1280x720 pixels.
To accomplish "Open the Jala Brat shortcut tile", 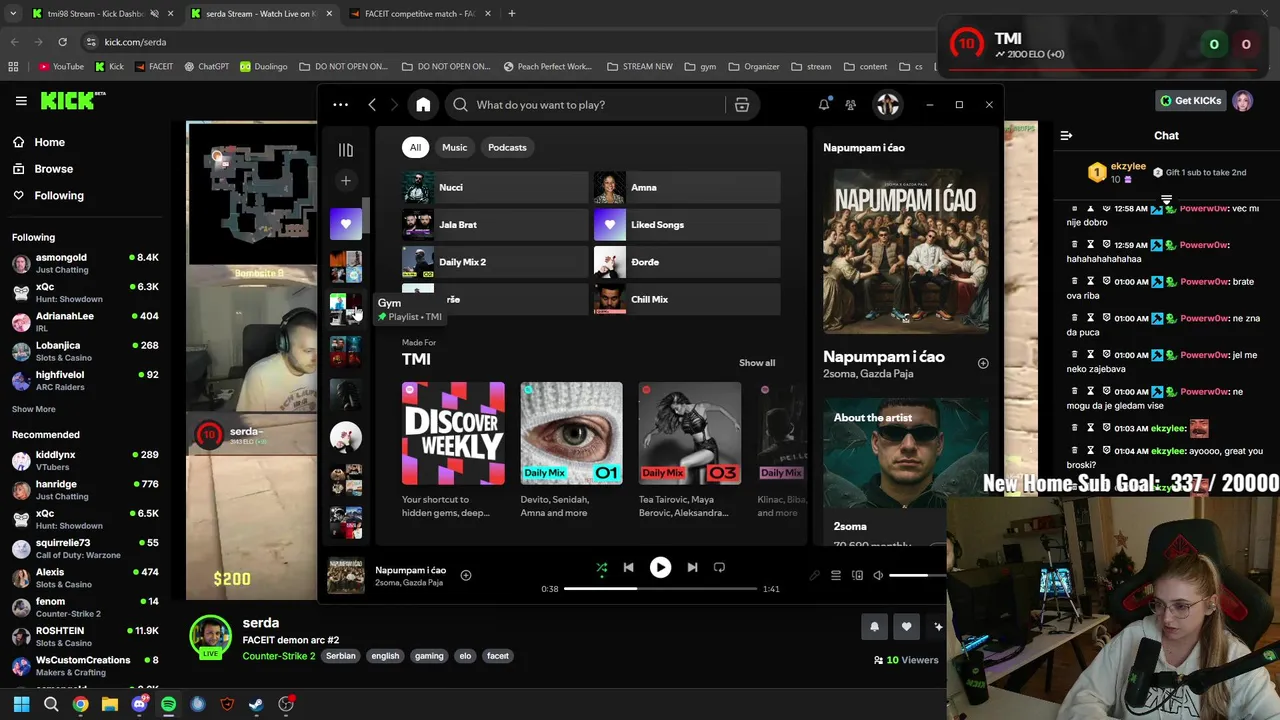I will pyautogui.click(x=495, y=225).
